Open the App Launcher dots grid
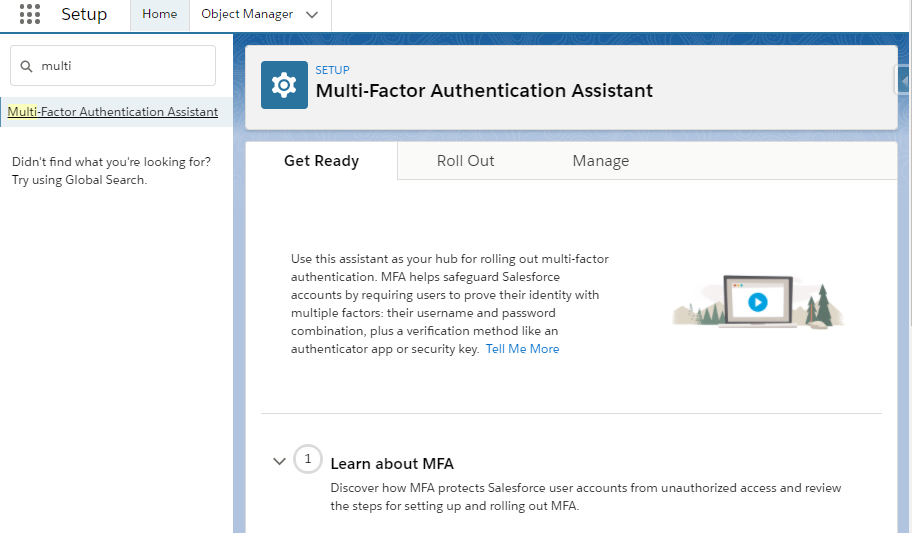 [x=30, y=14]
